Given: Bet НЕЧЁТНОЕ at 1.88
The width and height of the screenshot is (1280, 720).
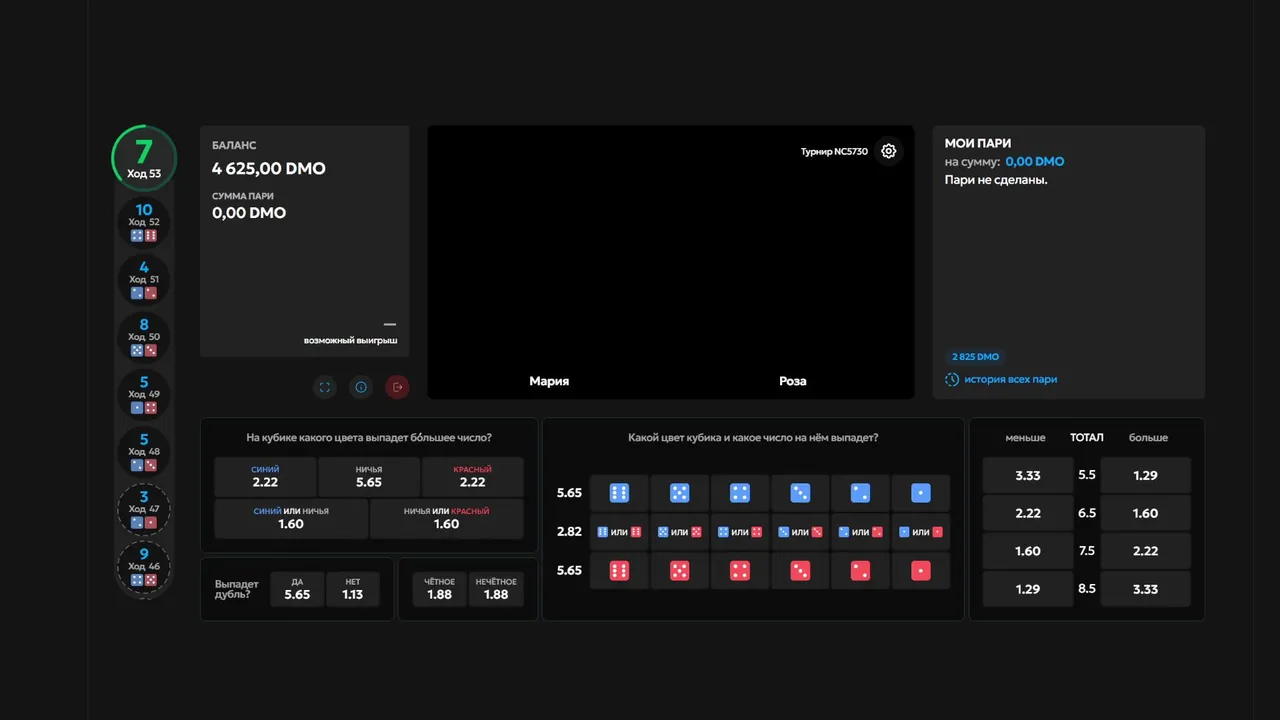Looking at the screenshot, I should pyautogui.click(x=496, y=589).
